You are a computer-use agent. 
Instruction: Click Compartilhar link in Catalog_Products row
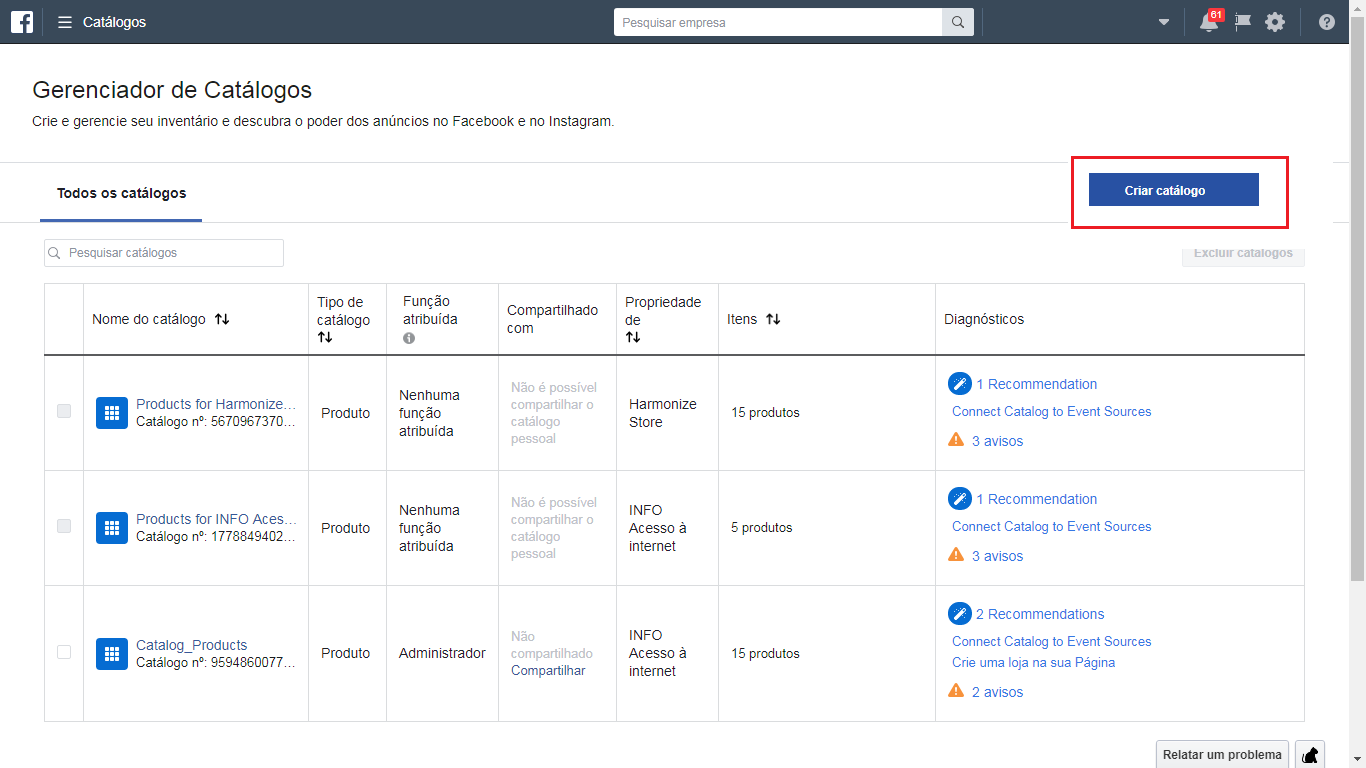pyautogui.click(x=548, y=670)
